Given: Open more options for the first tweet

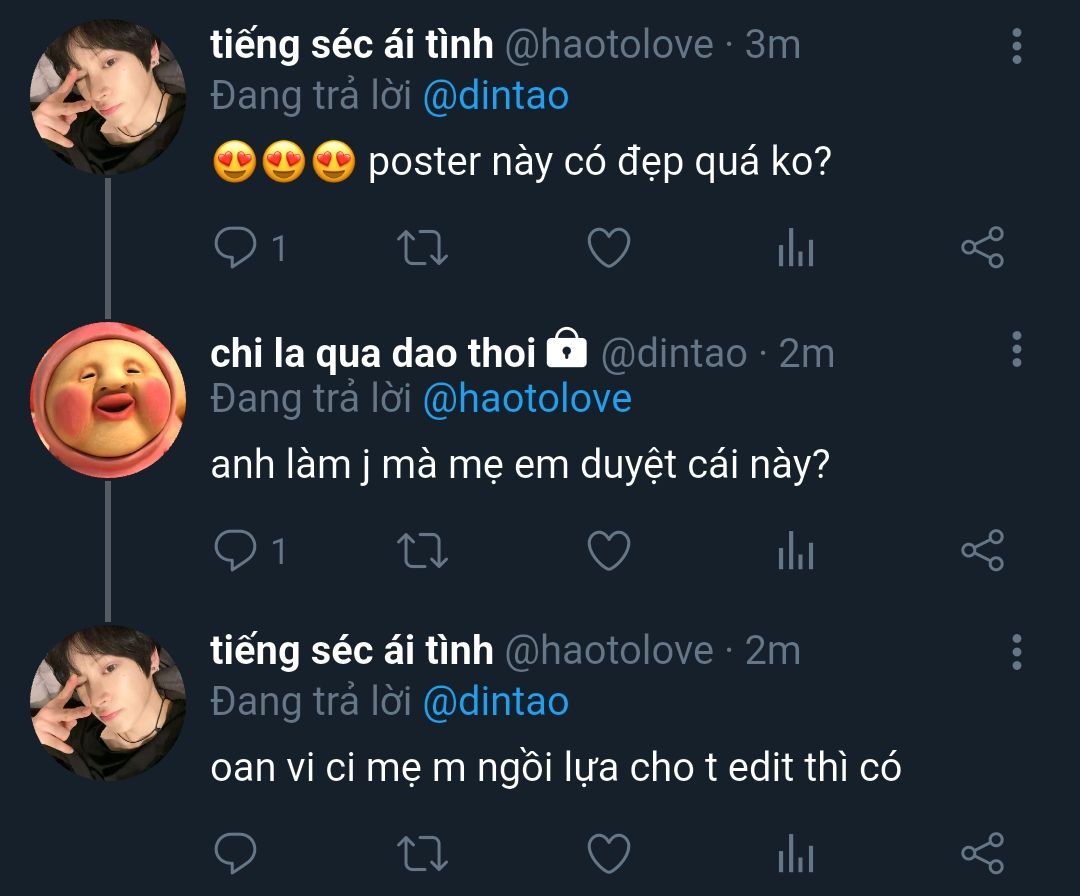Looking at the screenshot, I should (1017, 46).
